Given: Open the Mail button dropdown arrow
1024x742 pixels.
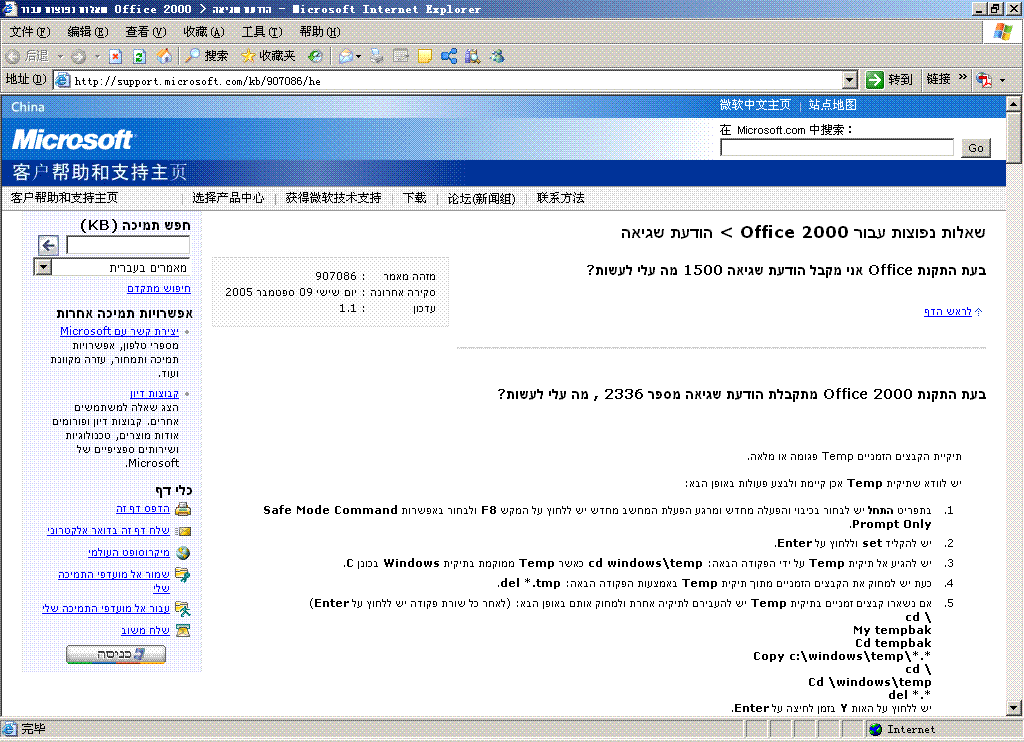Looking at the screenshot, I should 359,57.
